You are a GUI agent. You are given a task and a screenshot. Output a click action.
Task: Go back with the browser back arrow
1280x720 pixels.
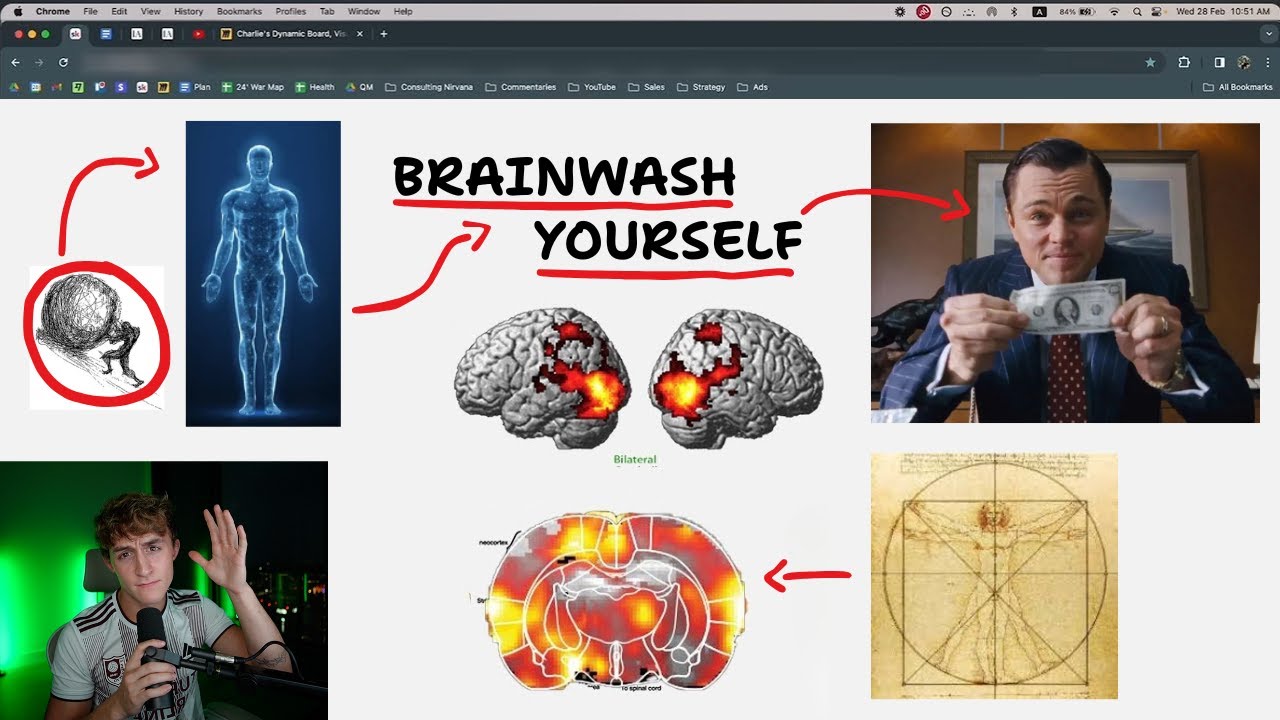tap(15, 62)
